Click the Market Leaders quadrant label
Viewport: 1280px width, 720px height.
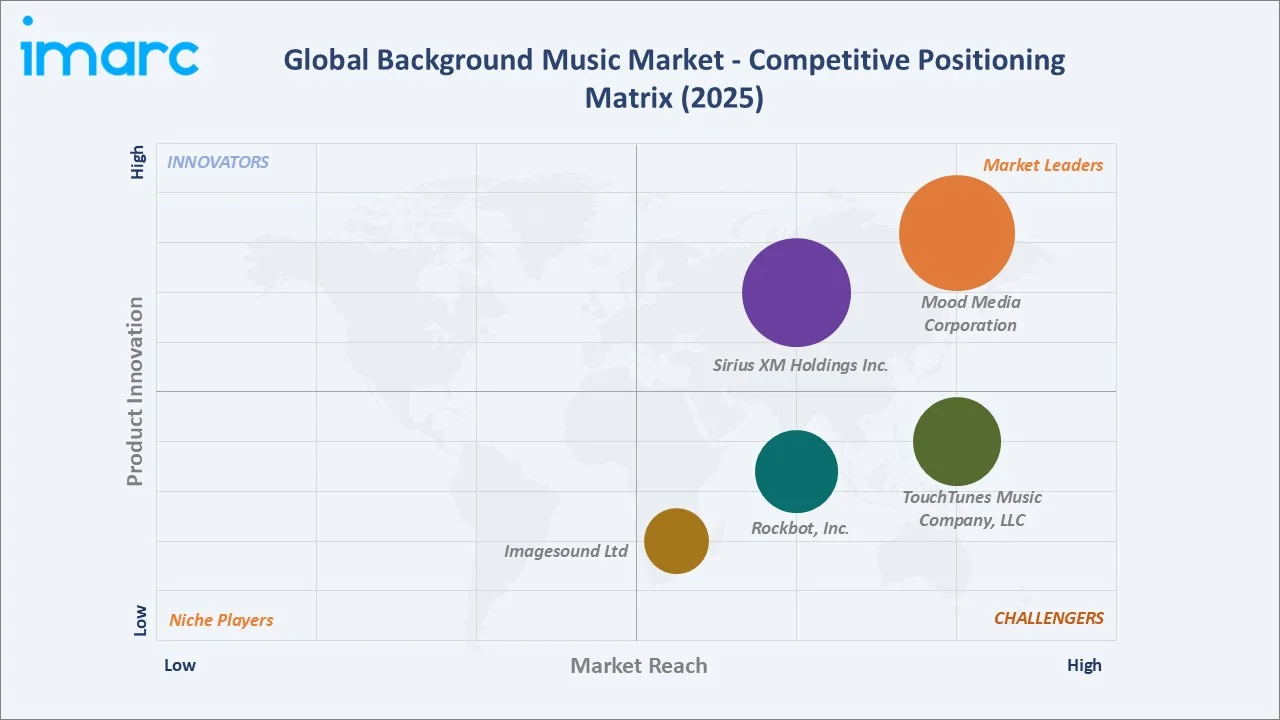[x=1043, y=165]
